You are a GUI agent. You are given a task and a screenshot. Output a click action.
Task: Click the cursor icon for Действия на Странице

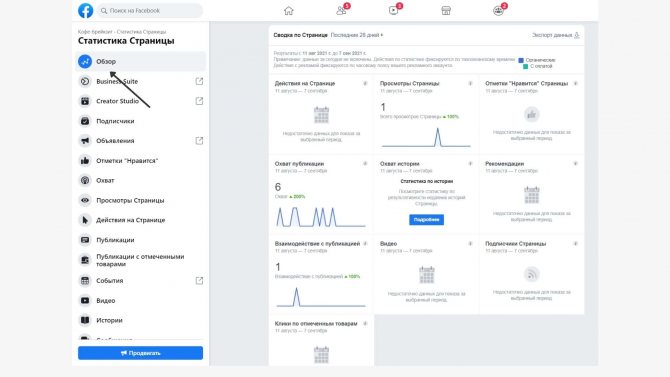click(x=85, y=220)
